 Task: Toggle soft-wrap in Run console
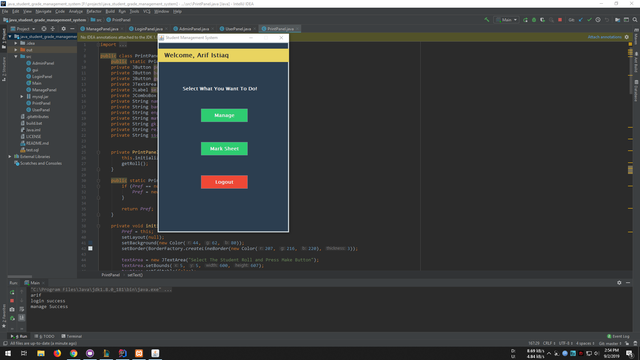click(x=22, y=309)
